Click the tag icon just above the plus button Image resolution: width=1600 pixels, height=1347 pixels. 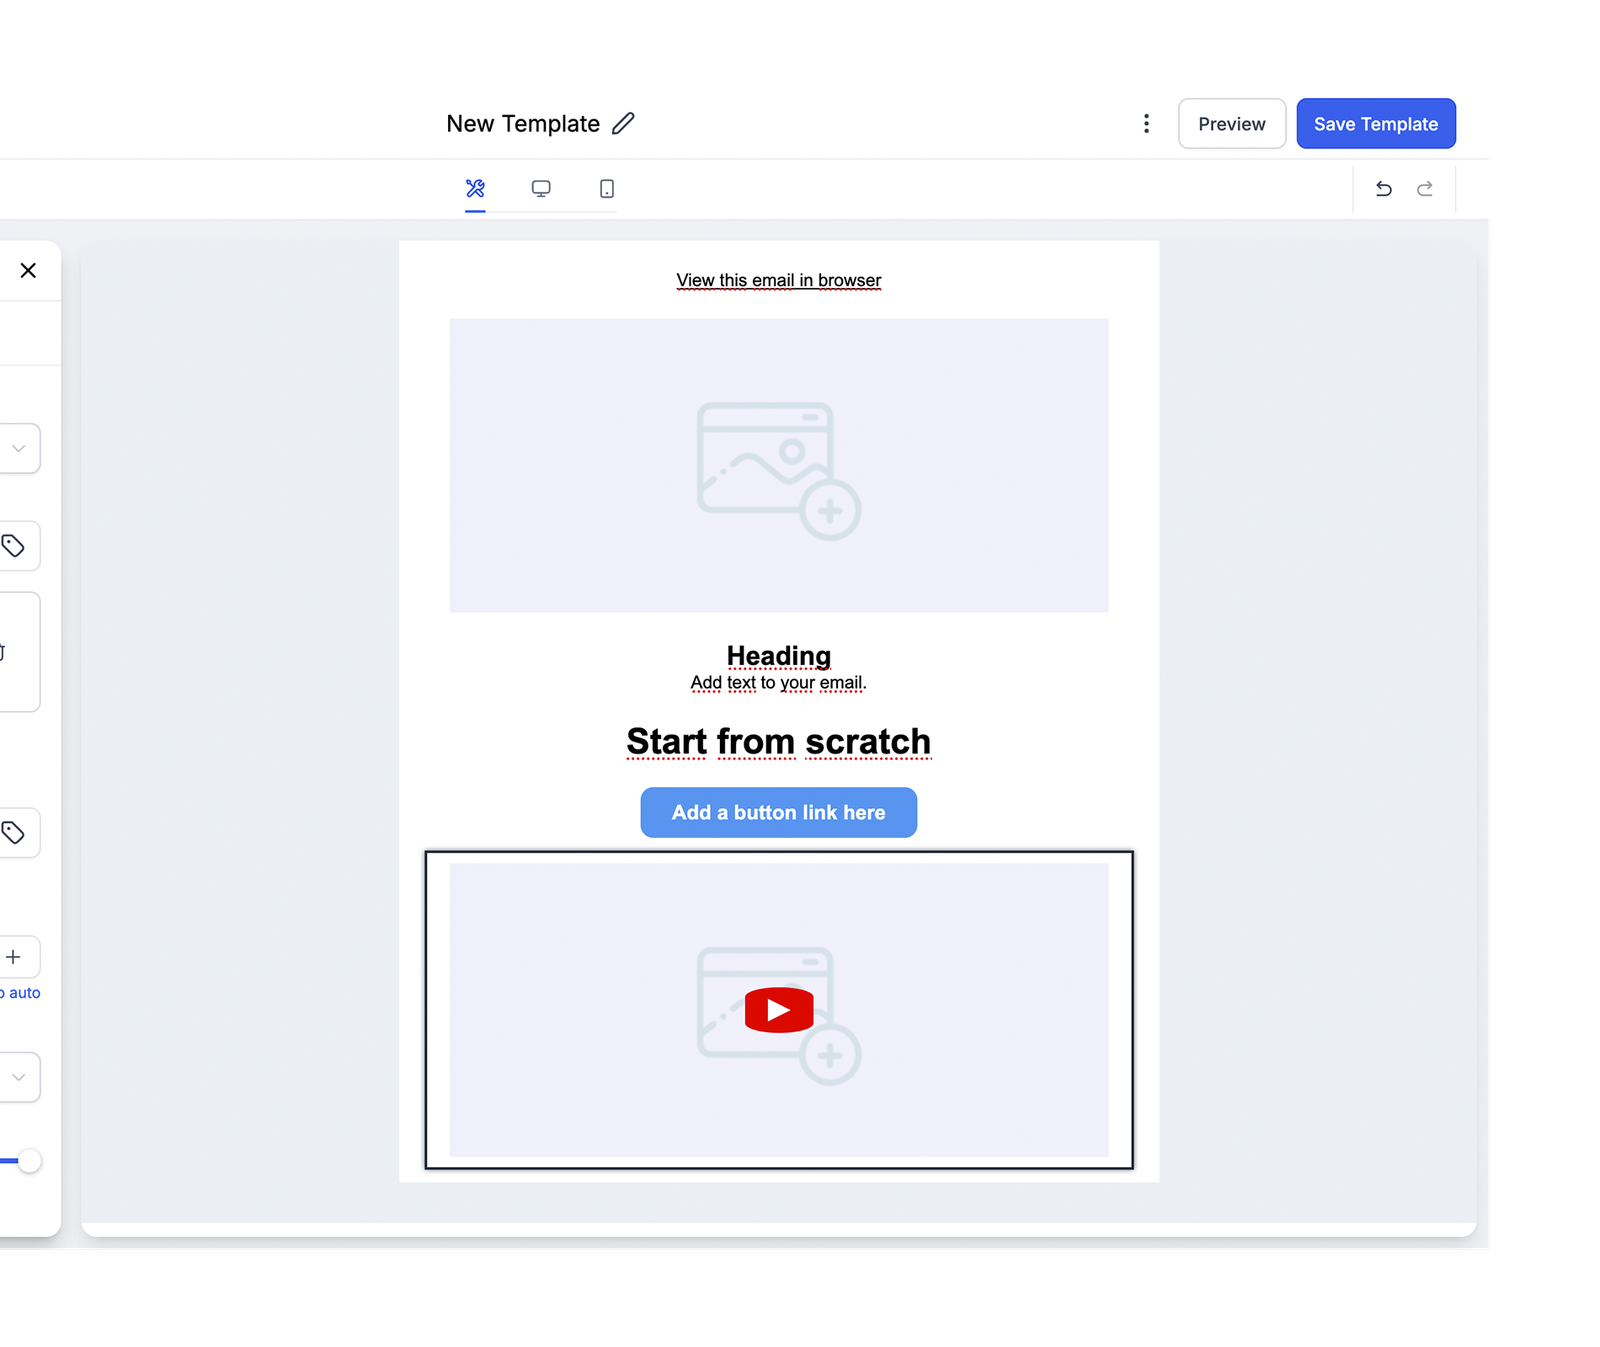[14, 833]
